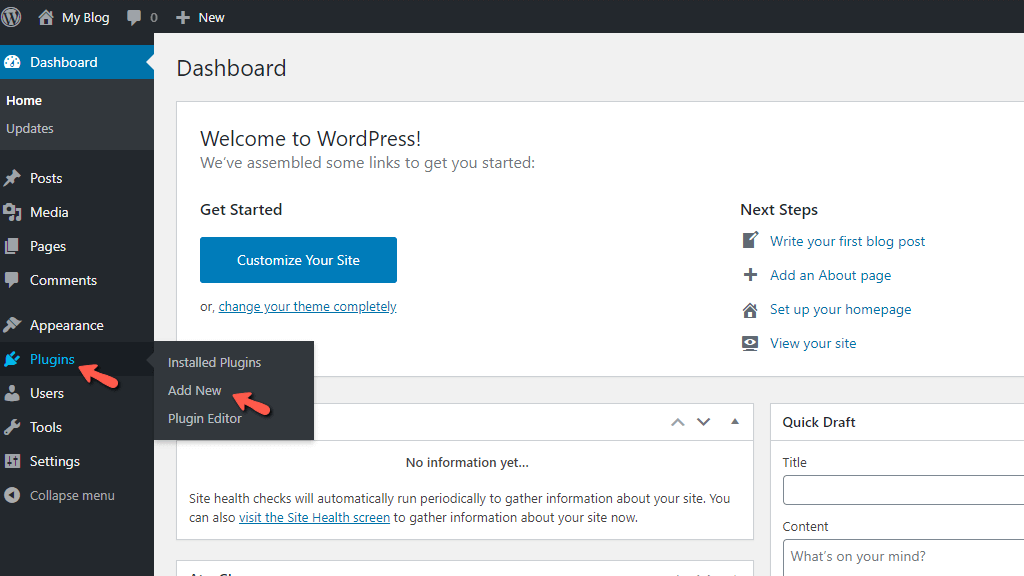This screenshot has height=576, width=1024.
Task: Click the pencil icon beside first blog post
Action: (749, 240)
